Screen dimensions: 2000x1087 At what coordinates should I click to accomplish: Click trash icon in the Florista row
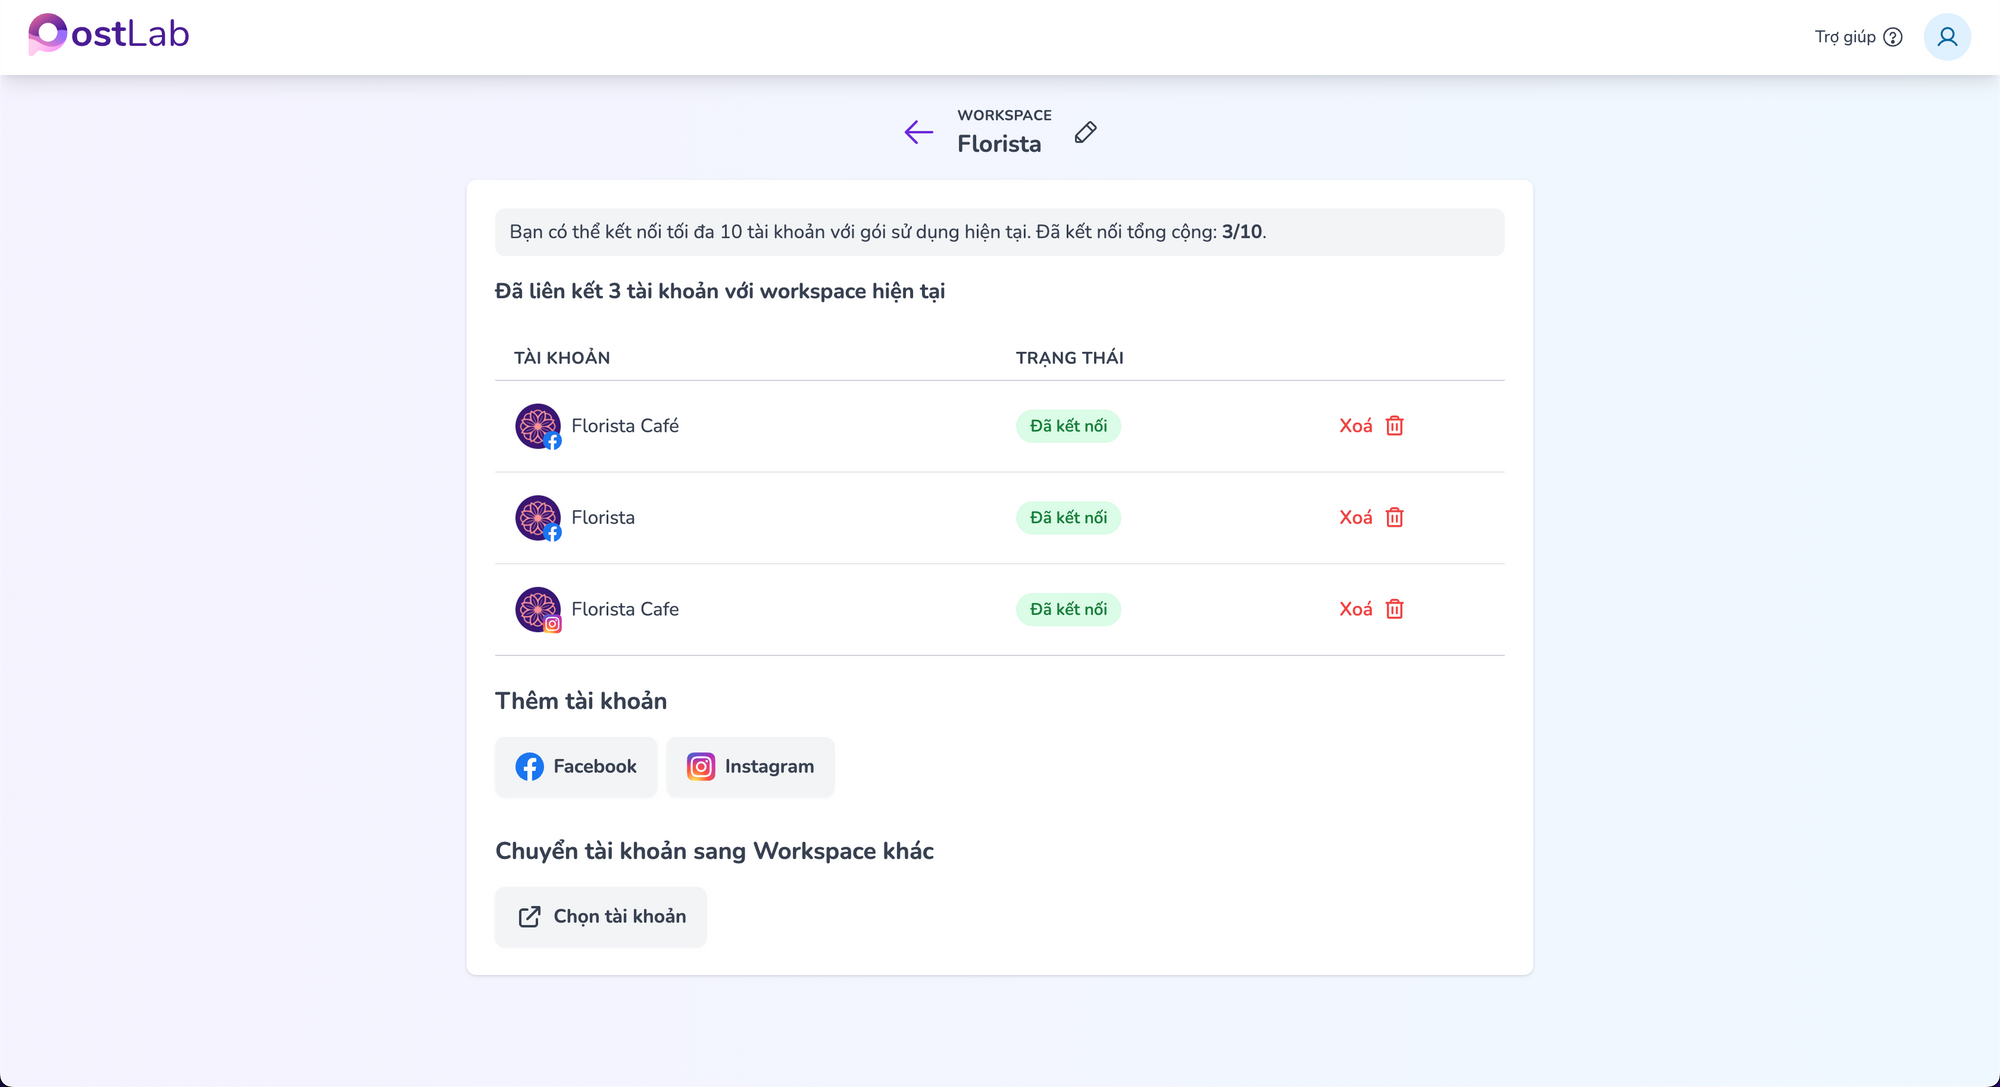pos(1394,518)
